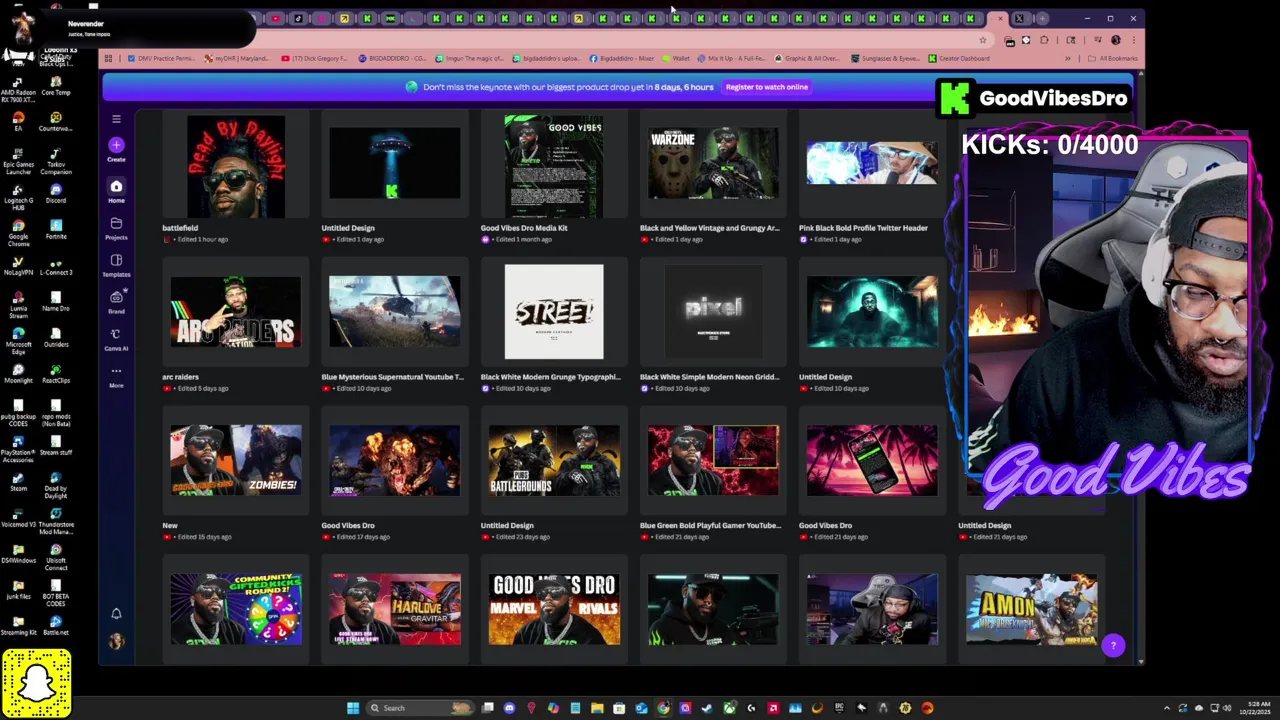Open Fortnite desktop shortcut

point(56,229)
